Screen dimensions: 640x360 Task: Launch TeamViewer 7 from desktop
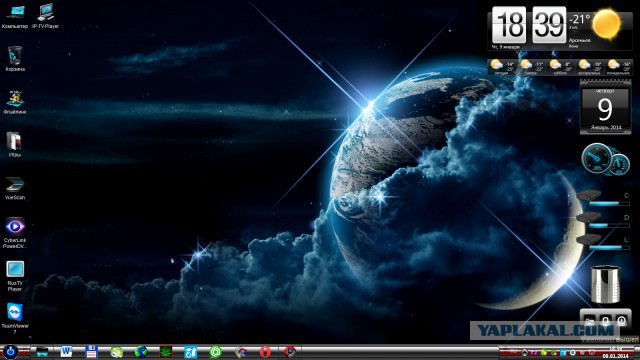point(15,319)
